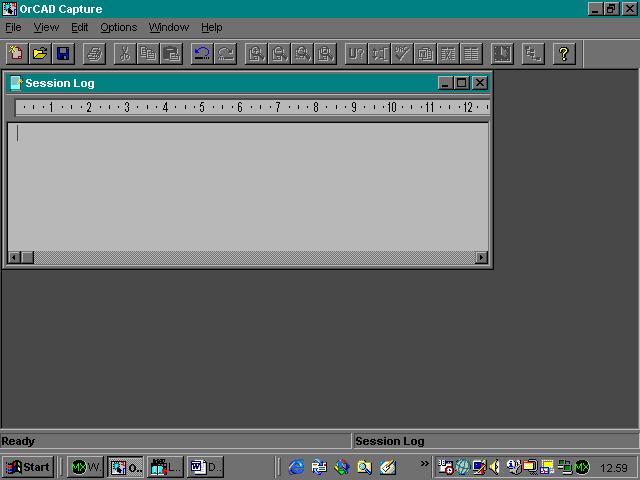This screenshot has height=480, width=640.
Task: Run Design Rules Check checkmark icon
Action: [x=402, y=53]
